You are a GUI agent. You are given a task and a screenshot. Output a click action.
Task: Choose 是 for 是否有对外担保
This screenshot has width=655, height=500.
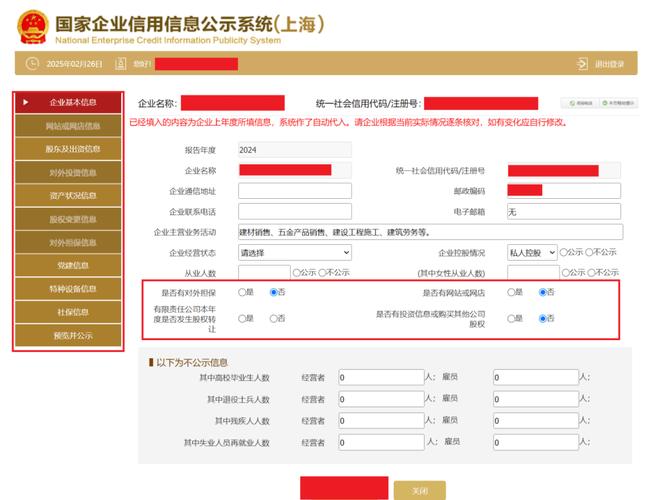pos(242,292)
